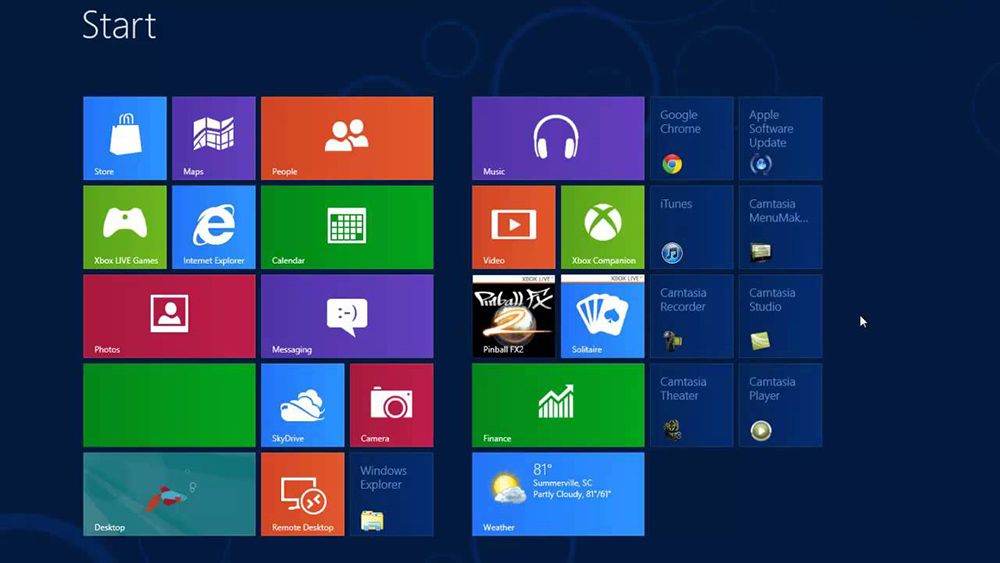Open the Solitaire tile
The width and height of the screenshot is (1000, 563).
click(603, 316)
